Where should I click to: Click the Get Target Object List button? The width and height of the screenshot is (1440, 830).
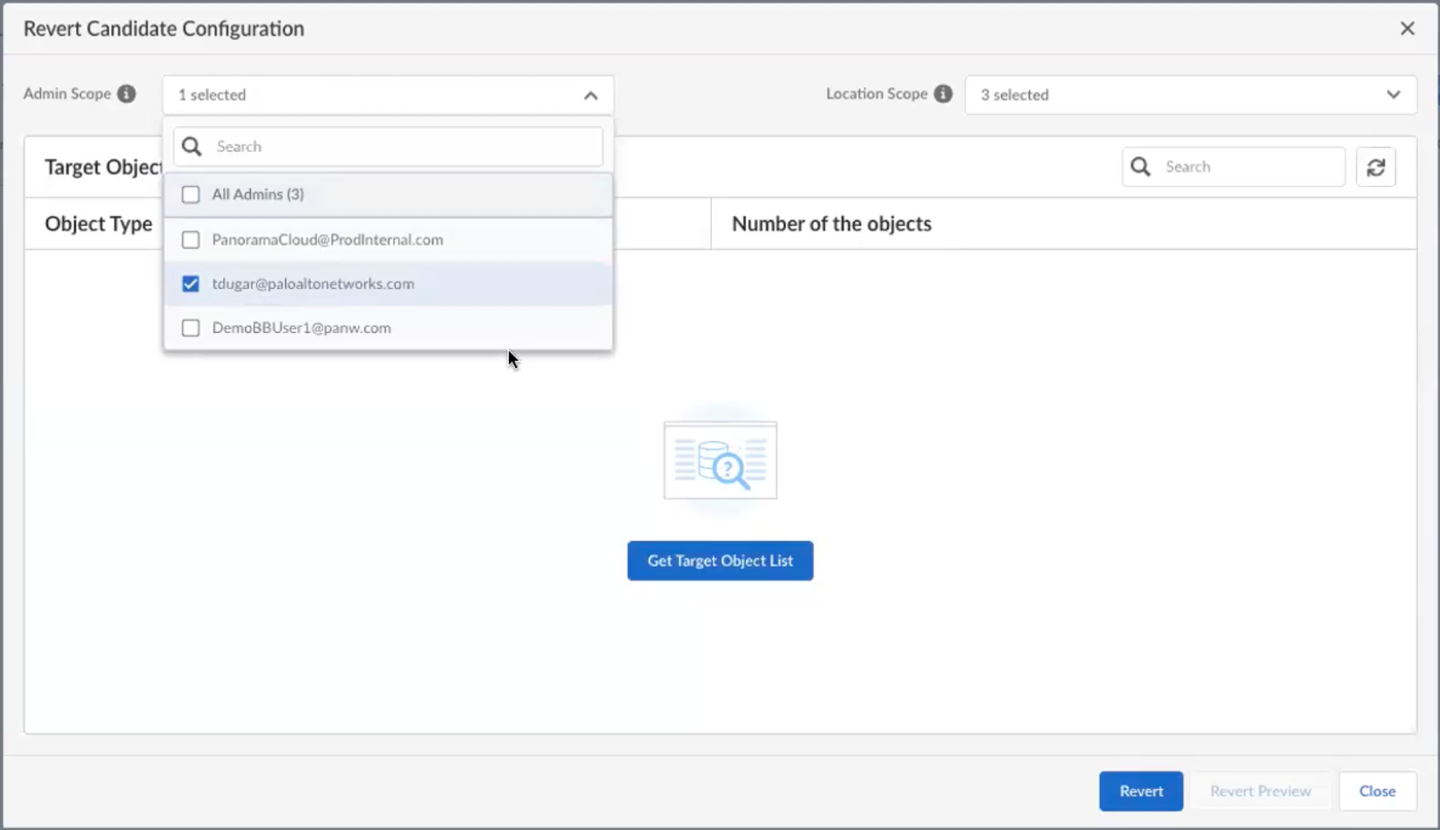(x=720, y=561)
